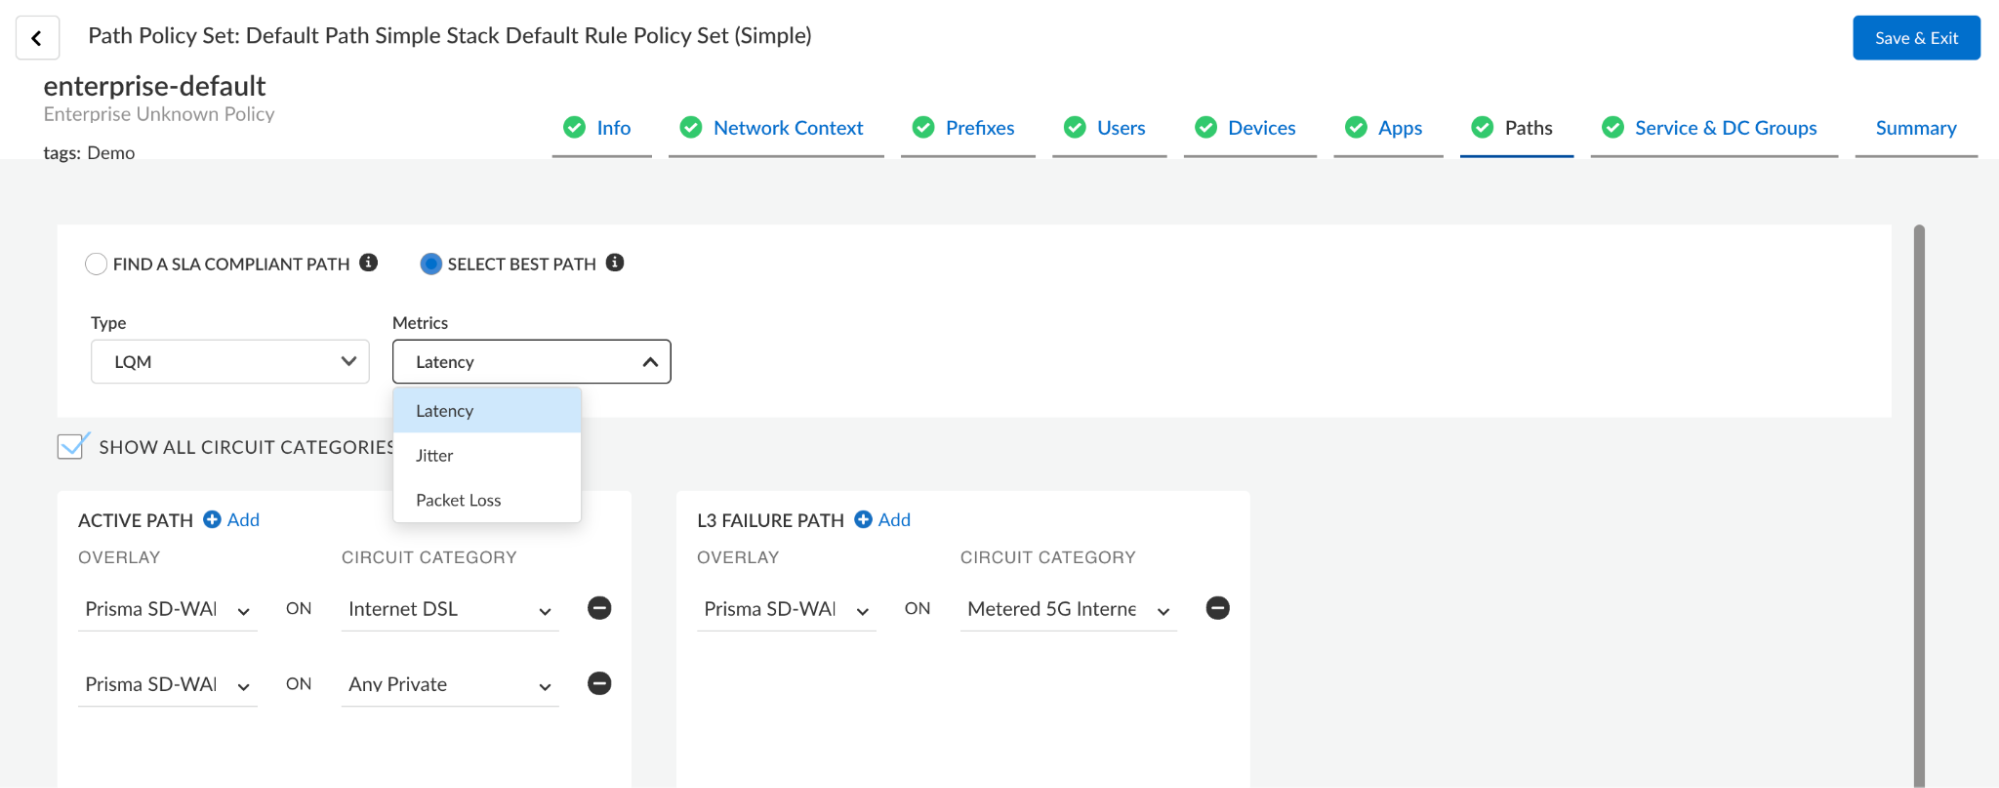Go to the Summary tab
Screen dimensions: 1999x788
1915,128
